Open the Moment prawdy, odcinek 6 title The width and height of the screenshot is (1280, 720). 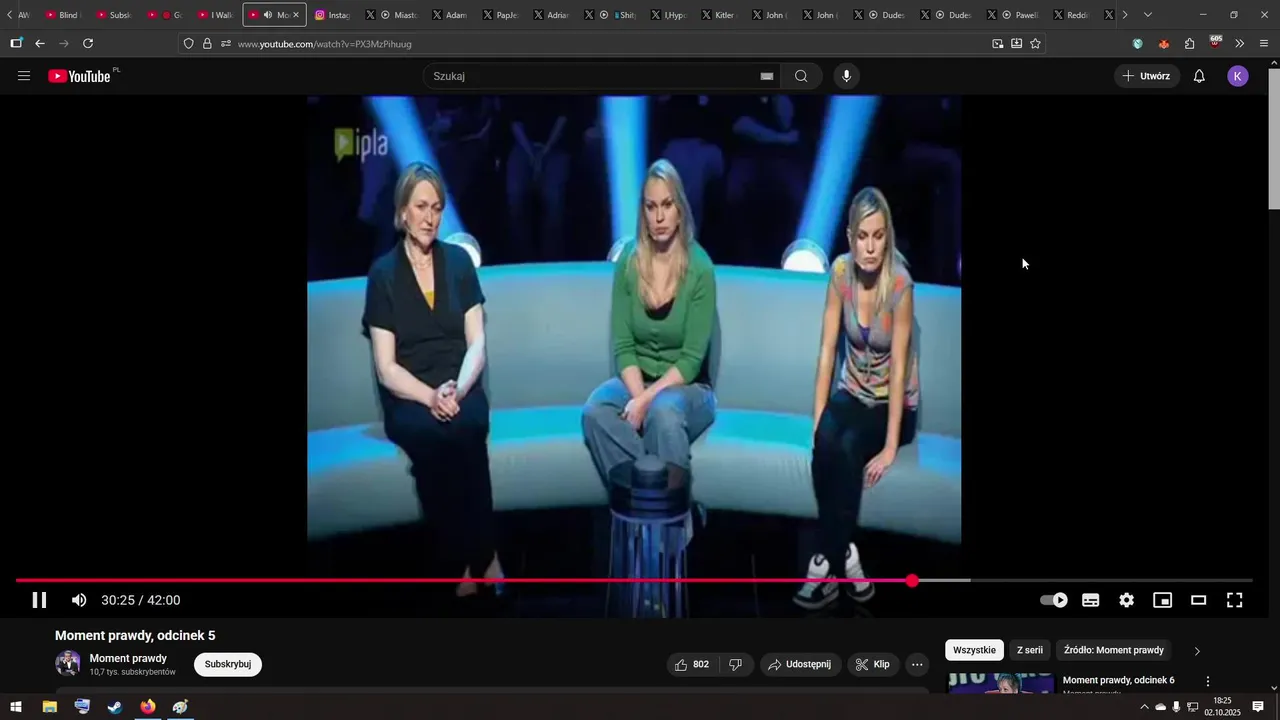(1118, 680)
